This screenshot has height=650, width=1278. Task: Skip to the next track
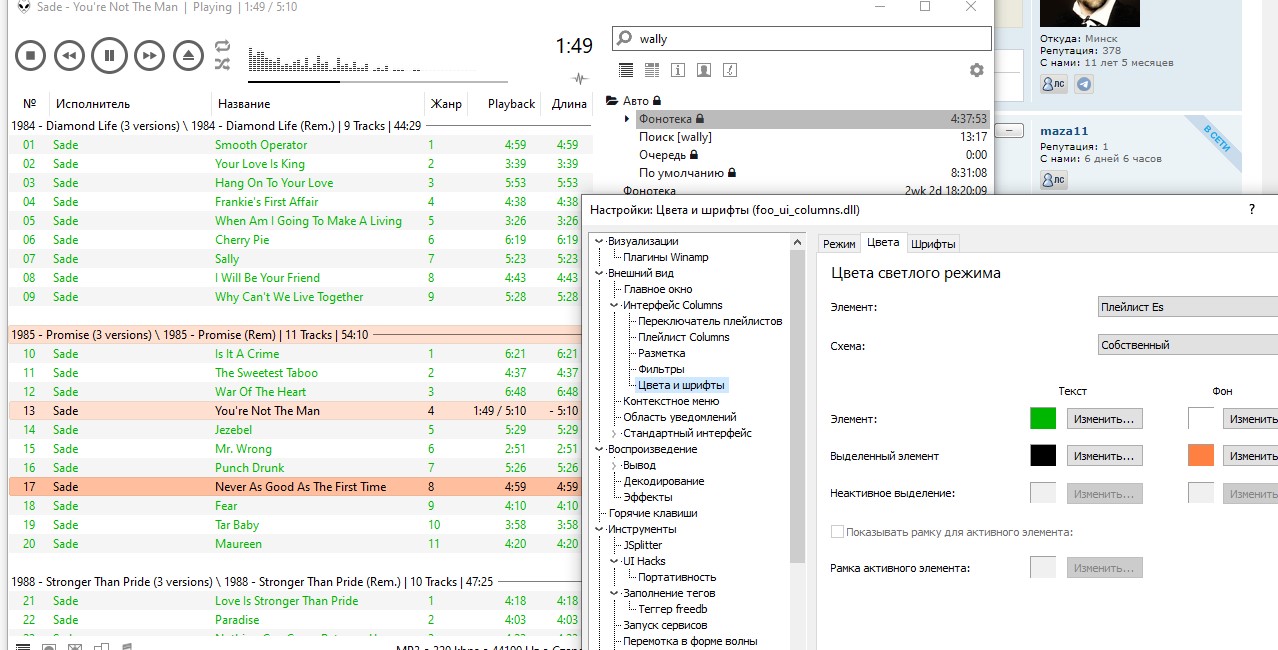(149, 55)
